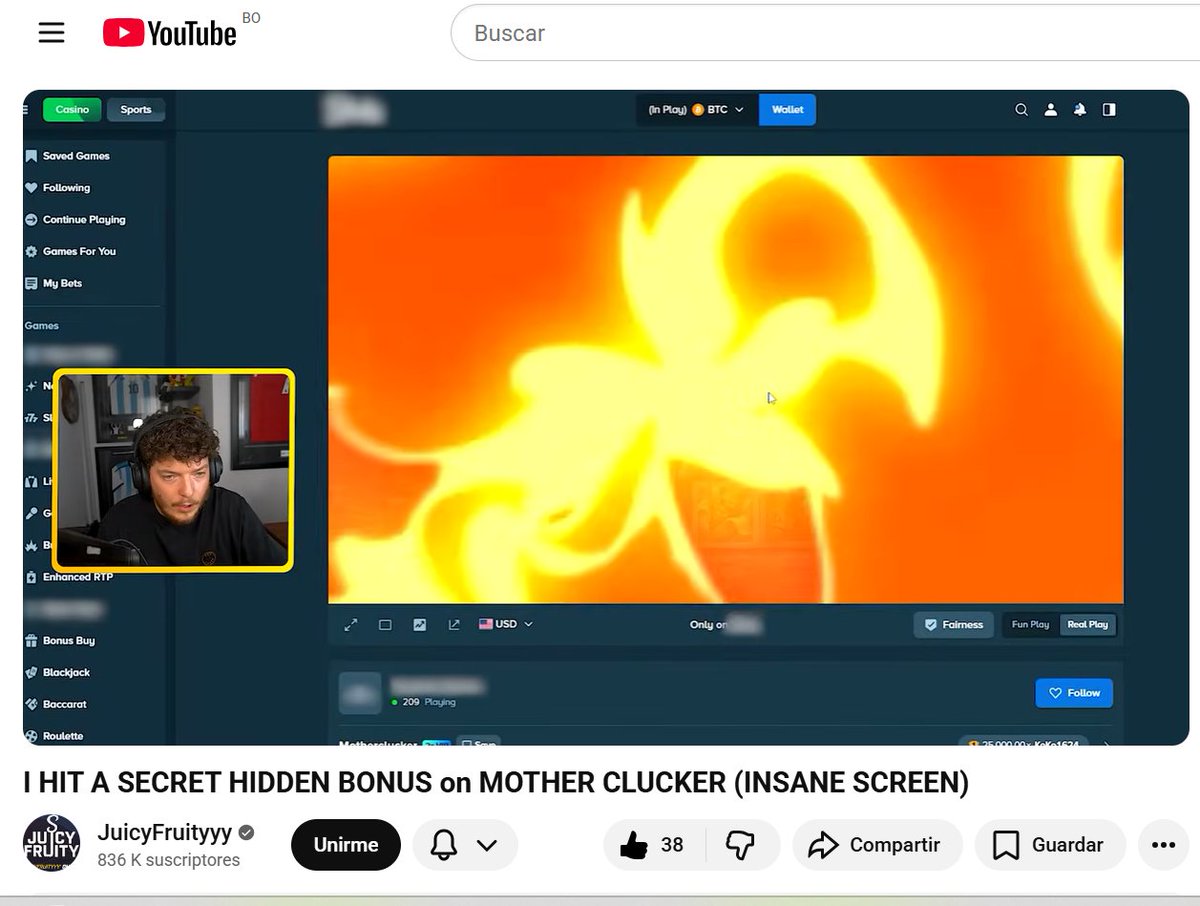Open the live stats chart icon
The image size is (1200, 906).
point(420,625)
